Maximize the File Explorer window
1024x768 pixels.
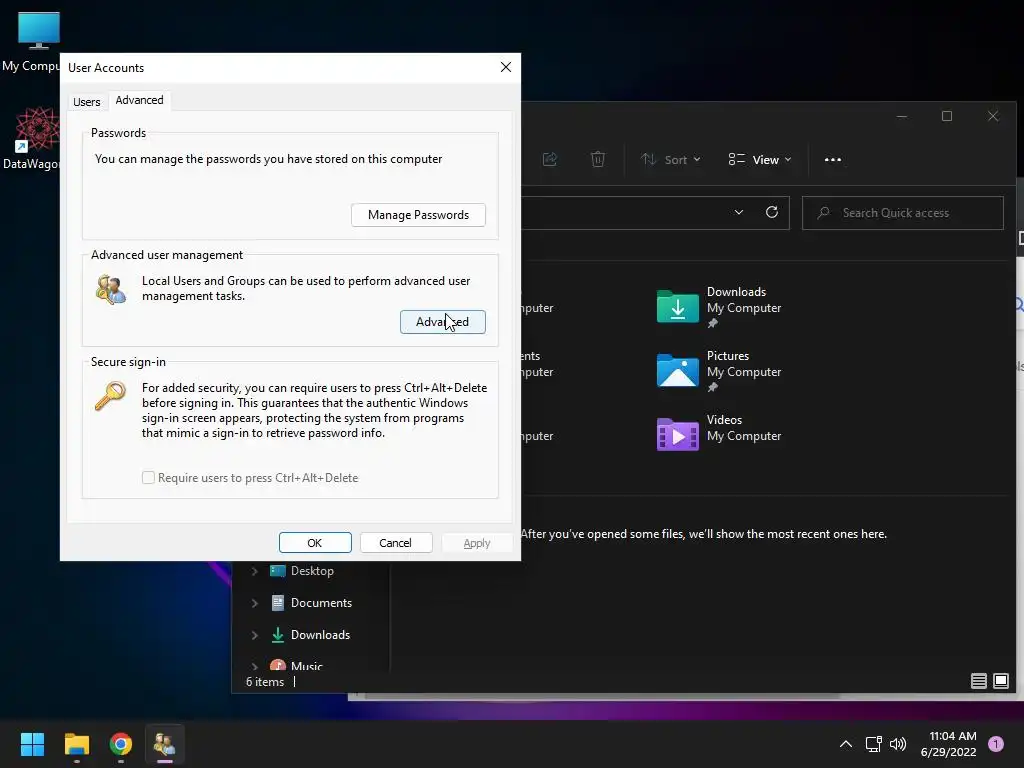(947, 116)
